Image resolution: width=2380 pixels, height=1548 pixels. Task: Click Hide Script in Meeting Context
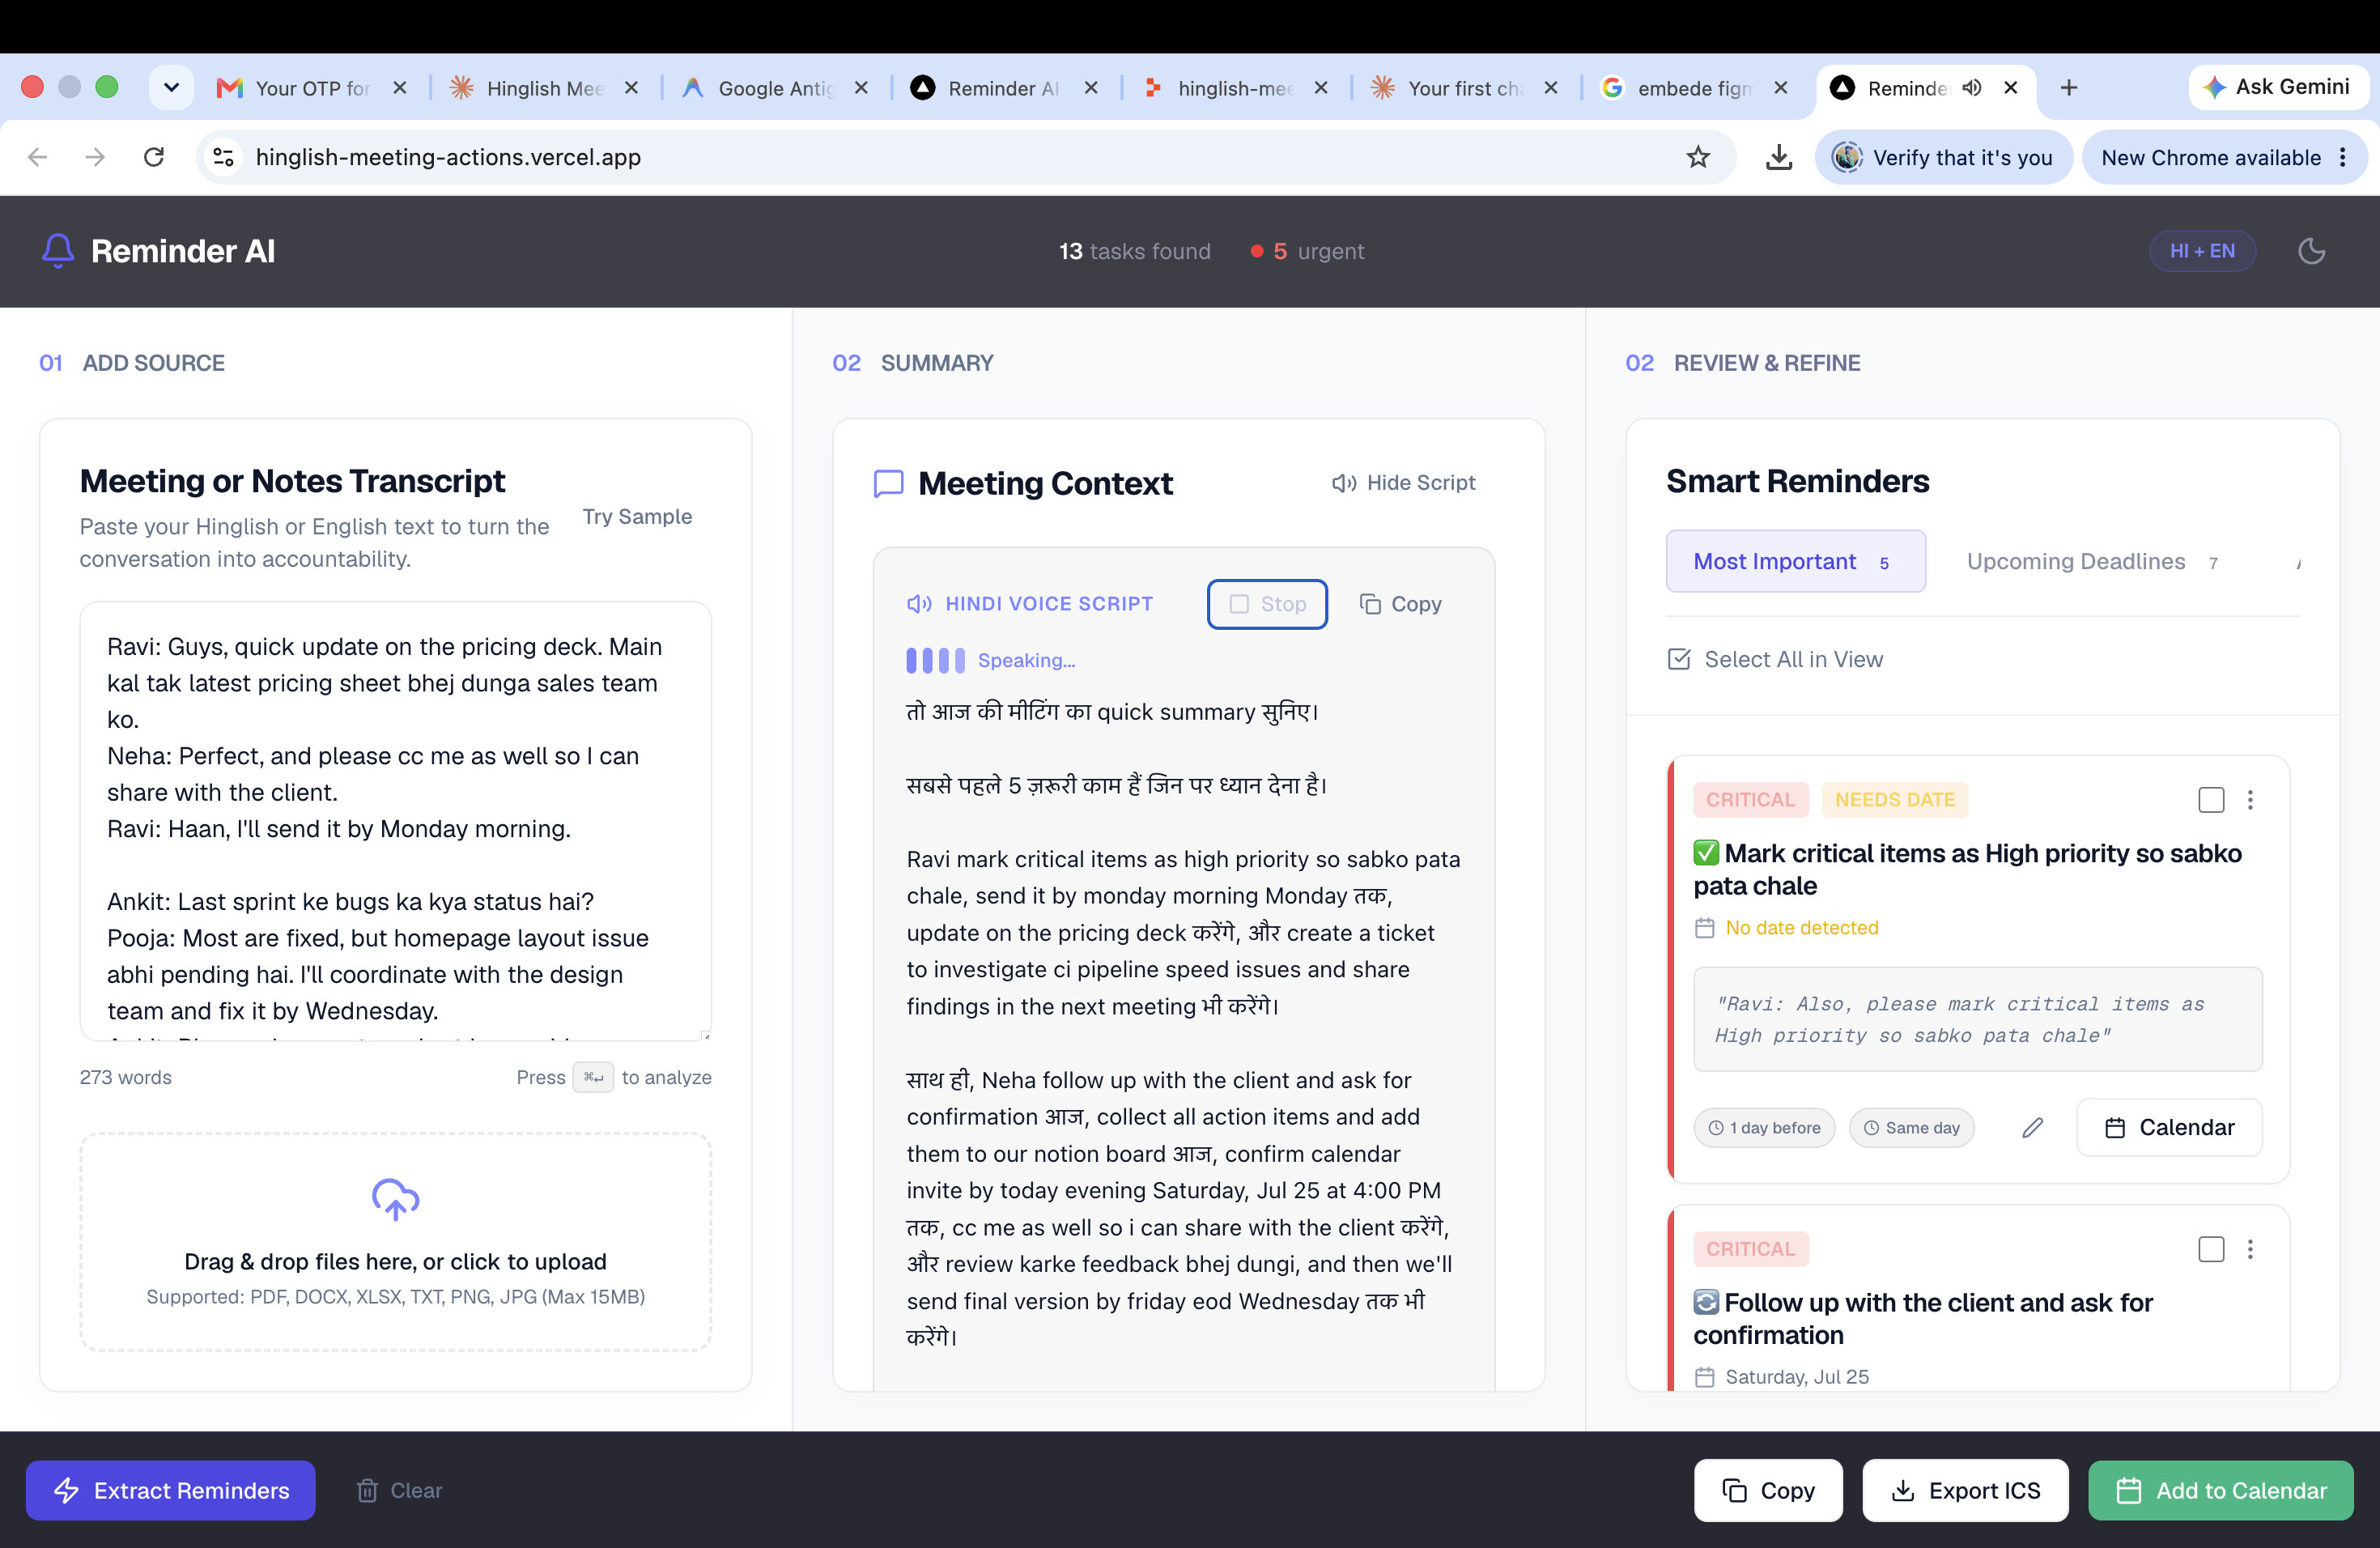(1403, 483)
